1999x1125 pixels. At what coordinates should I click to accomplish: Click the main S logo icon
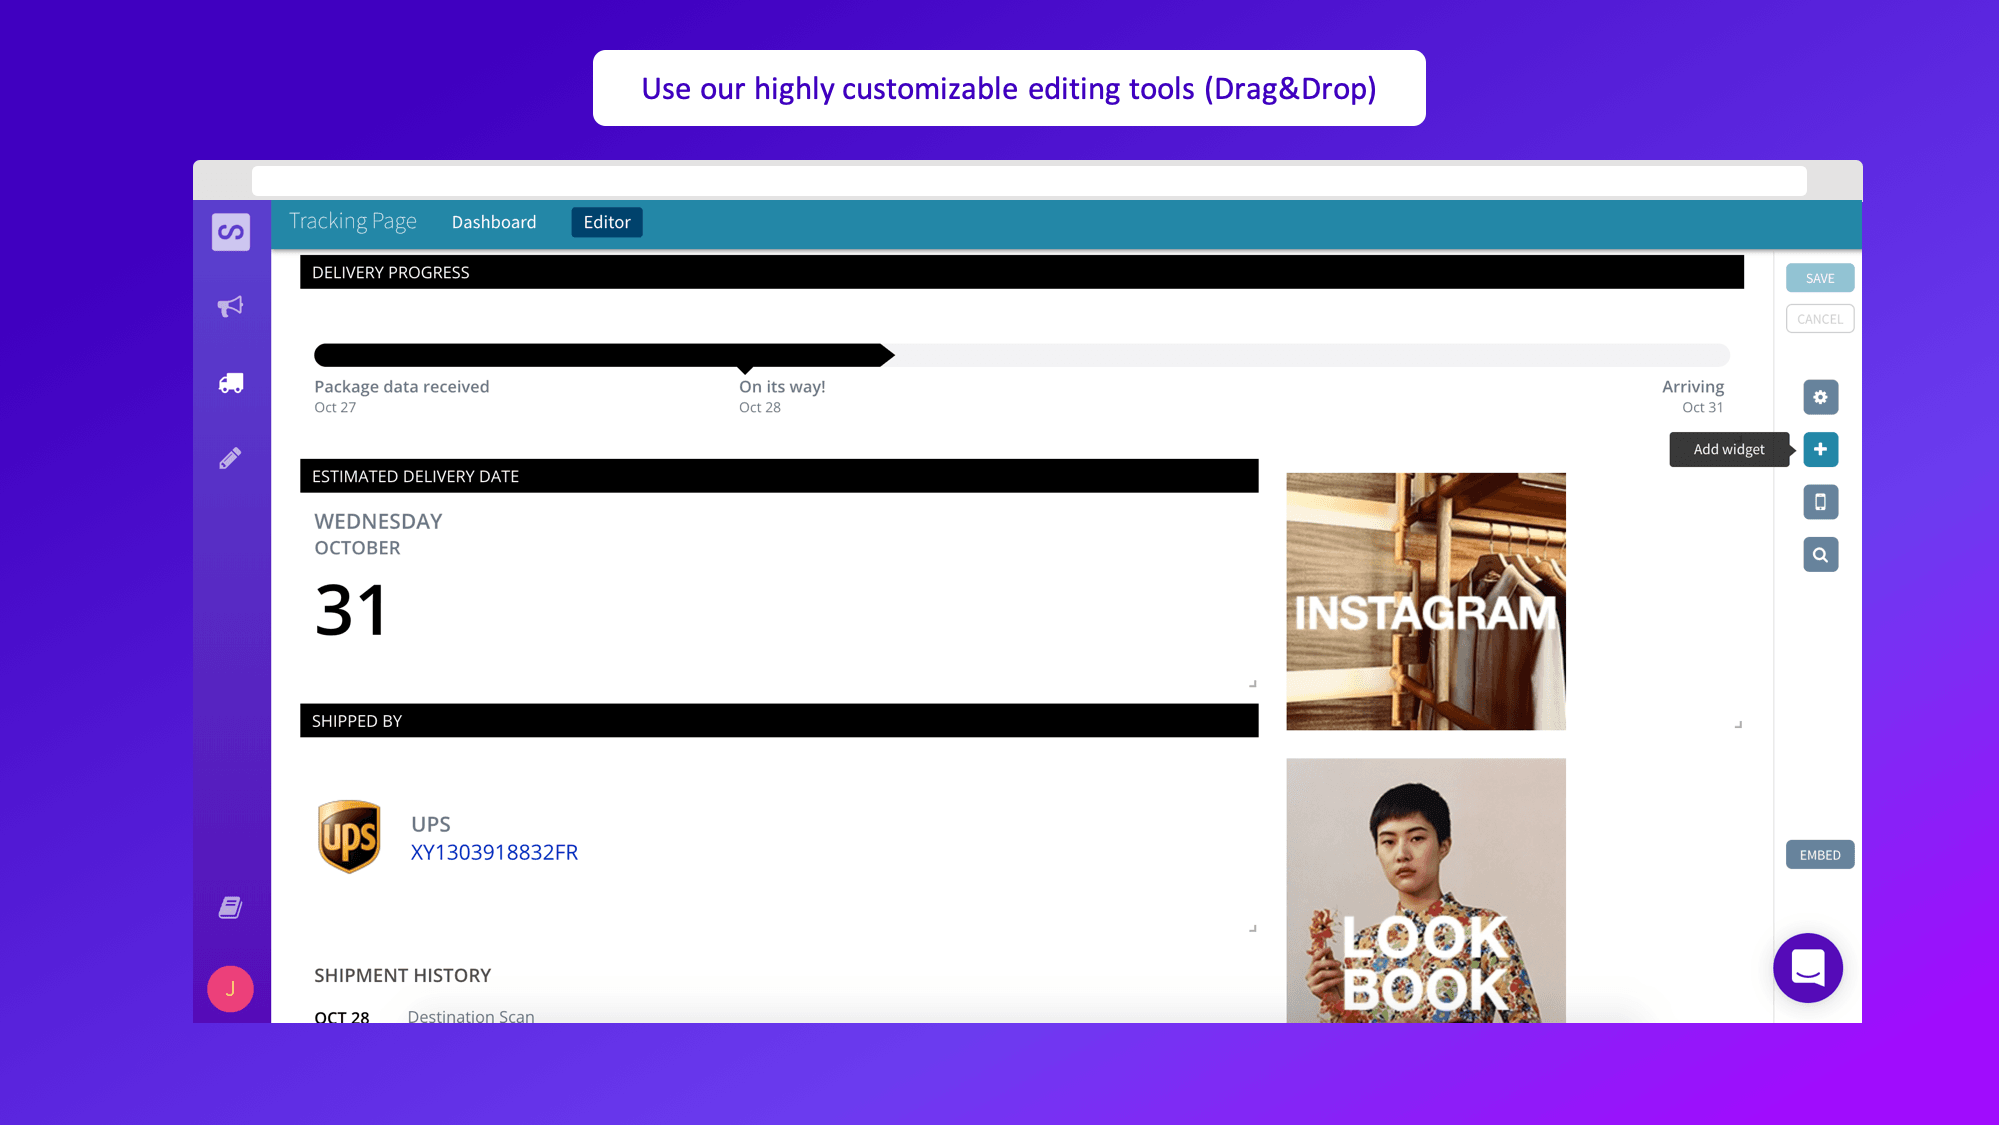pos(231,232)
